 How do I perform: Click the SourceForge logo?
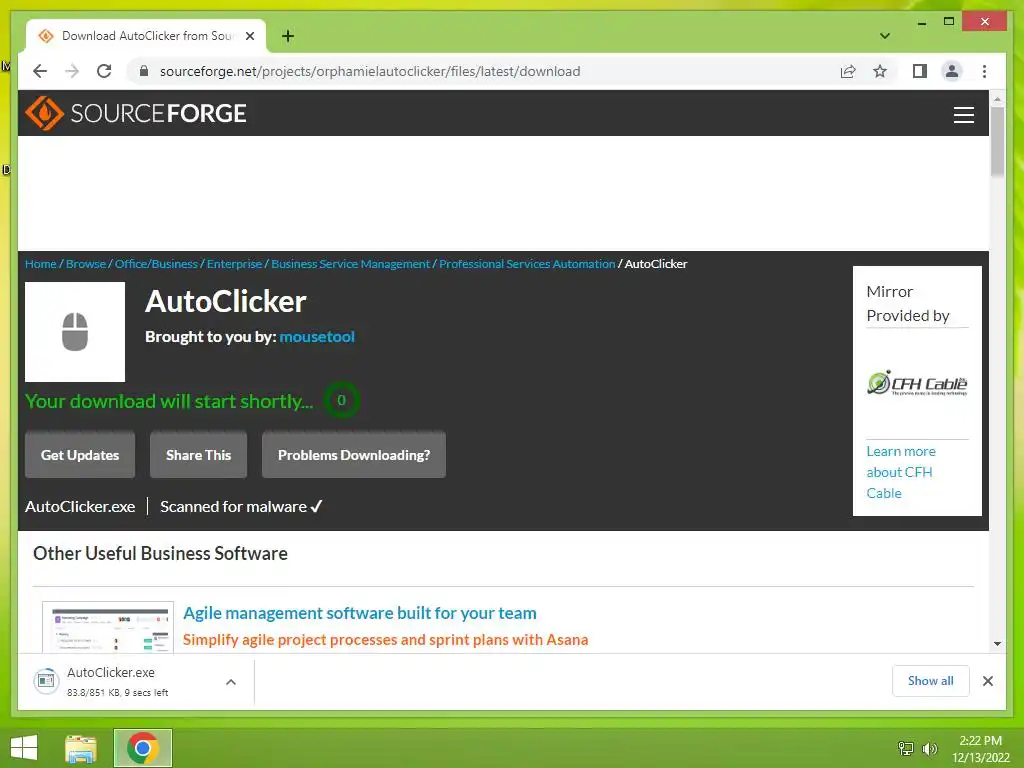(136, 113)
